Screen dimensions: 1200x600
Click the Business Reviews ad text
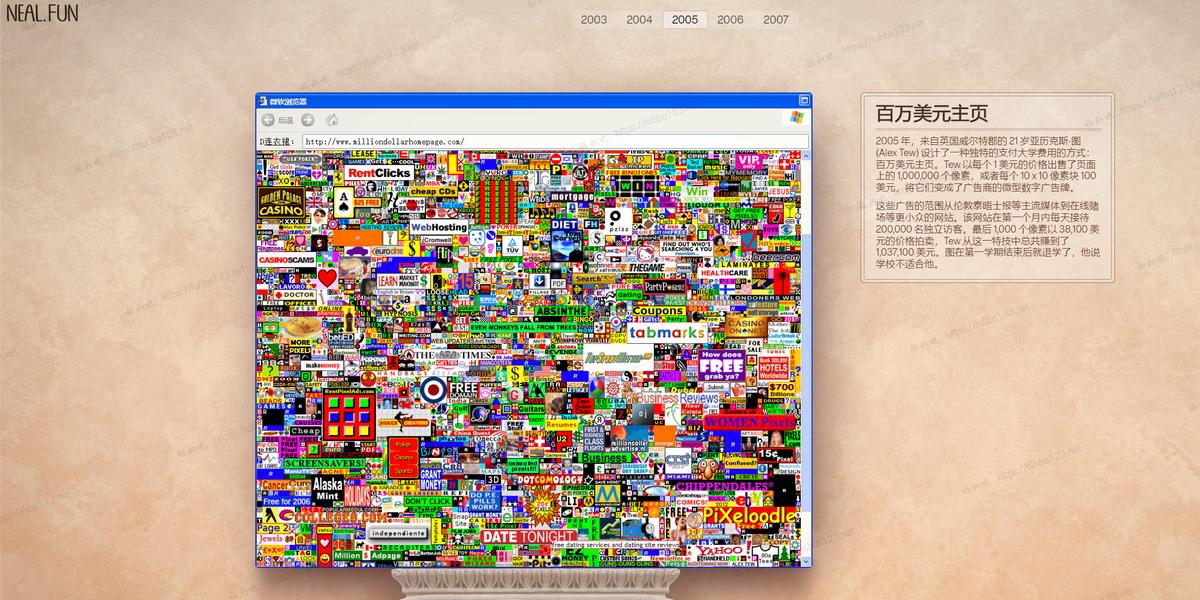[679, 398]
